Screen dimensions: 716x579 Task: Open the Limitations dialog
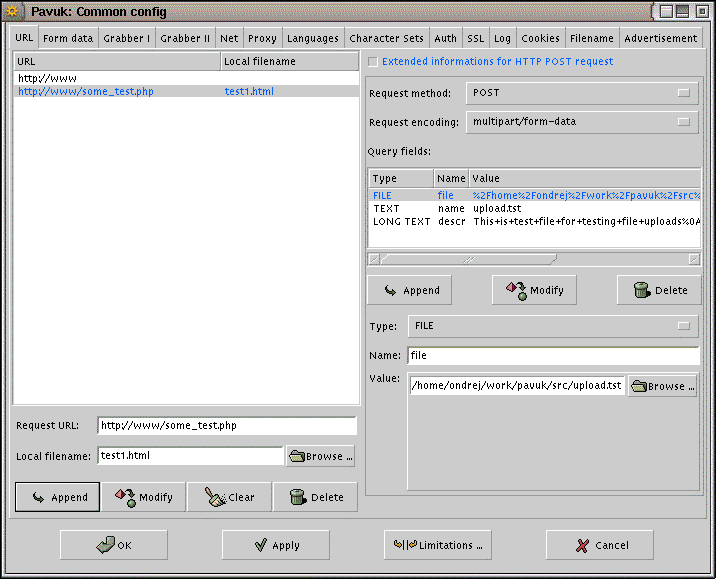pos(438,545)
